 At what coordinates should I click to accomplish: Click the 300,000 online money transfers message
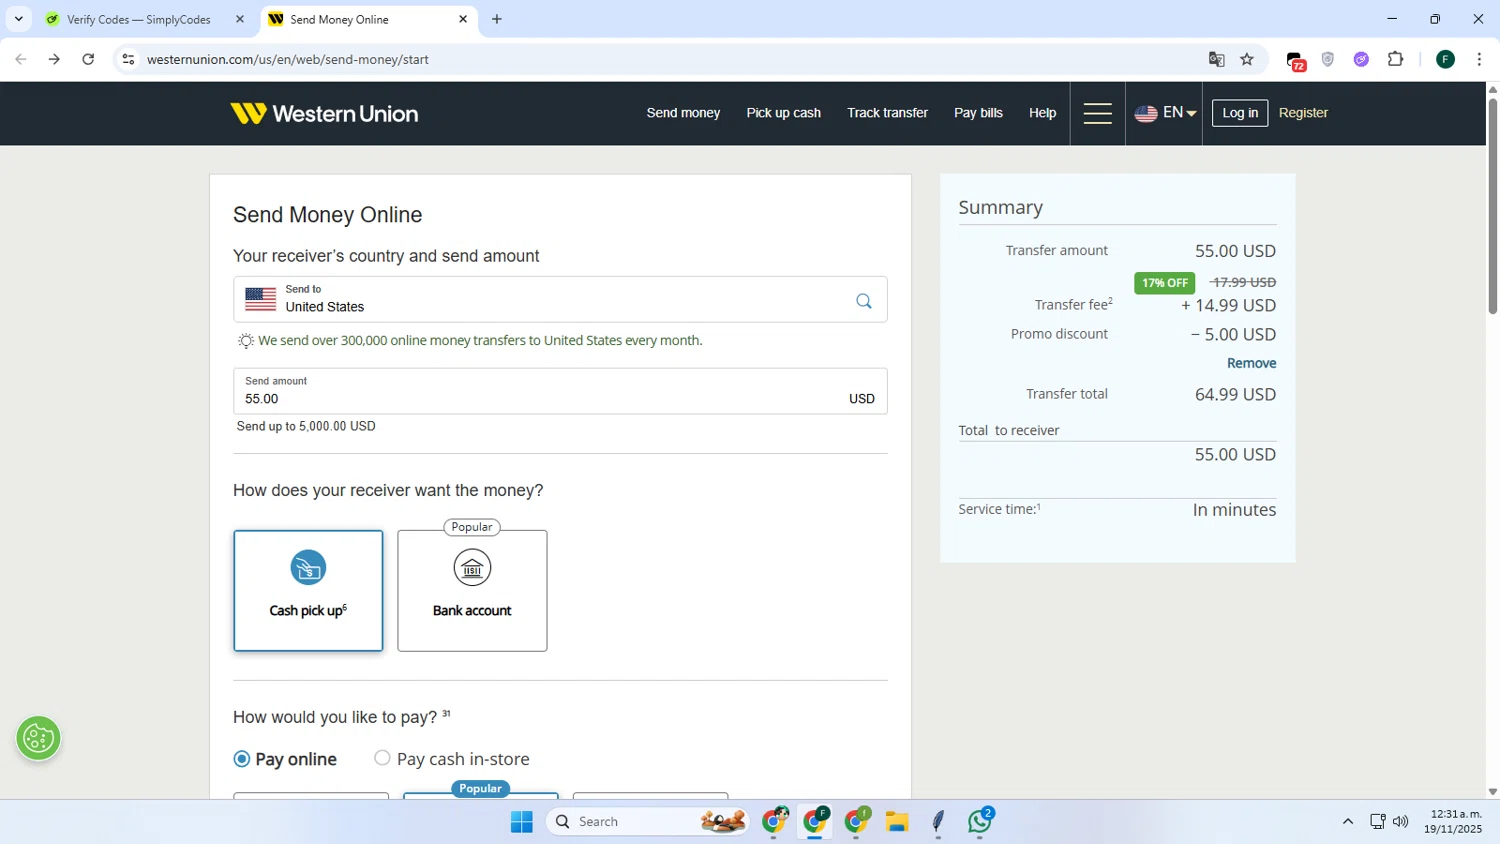pyautogui.click(x=480, y=340)
